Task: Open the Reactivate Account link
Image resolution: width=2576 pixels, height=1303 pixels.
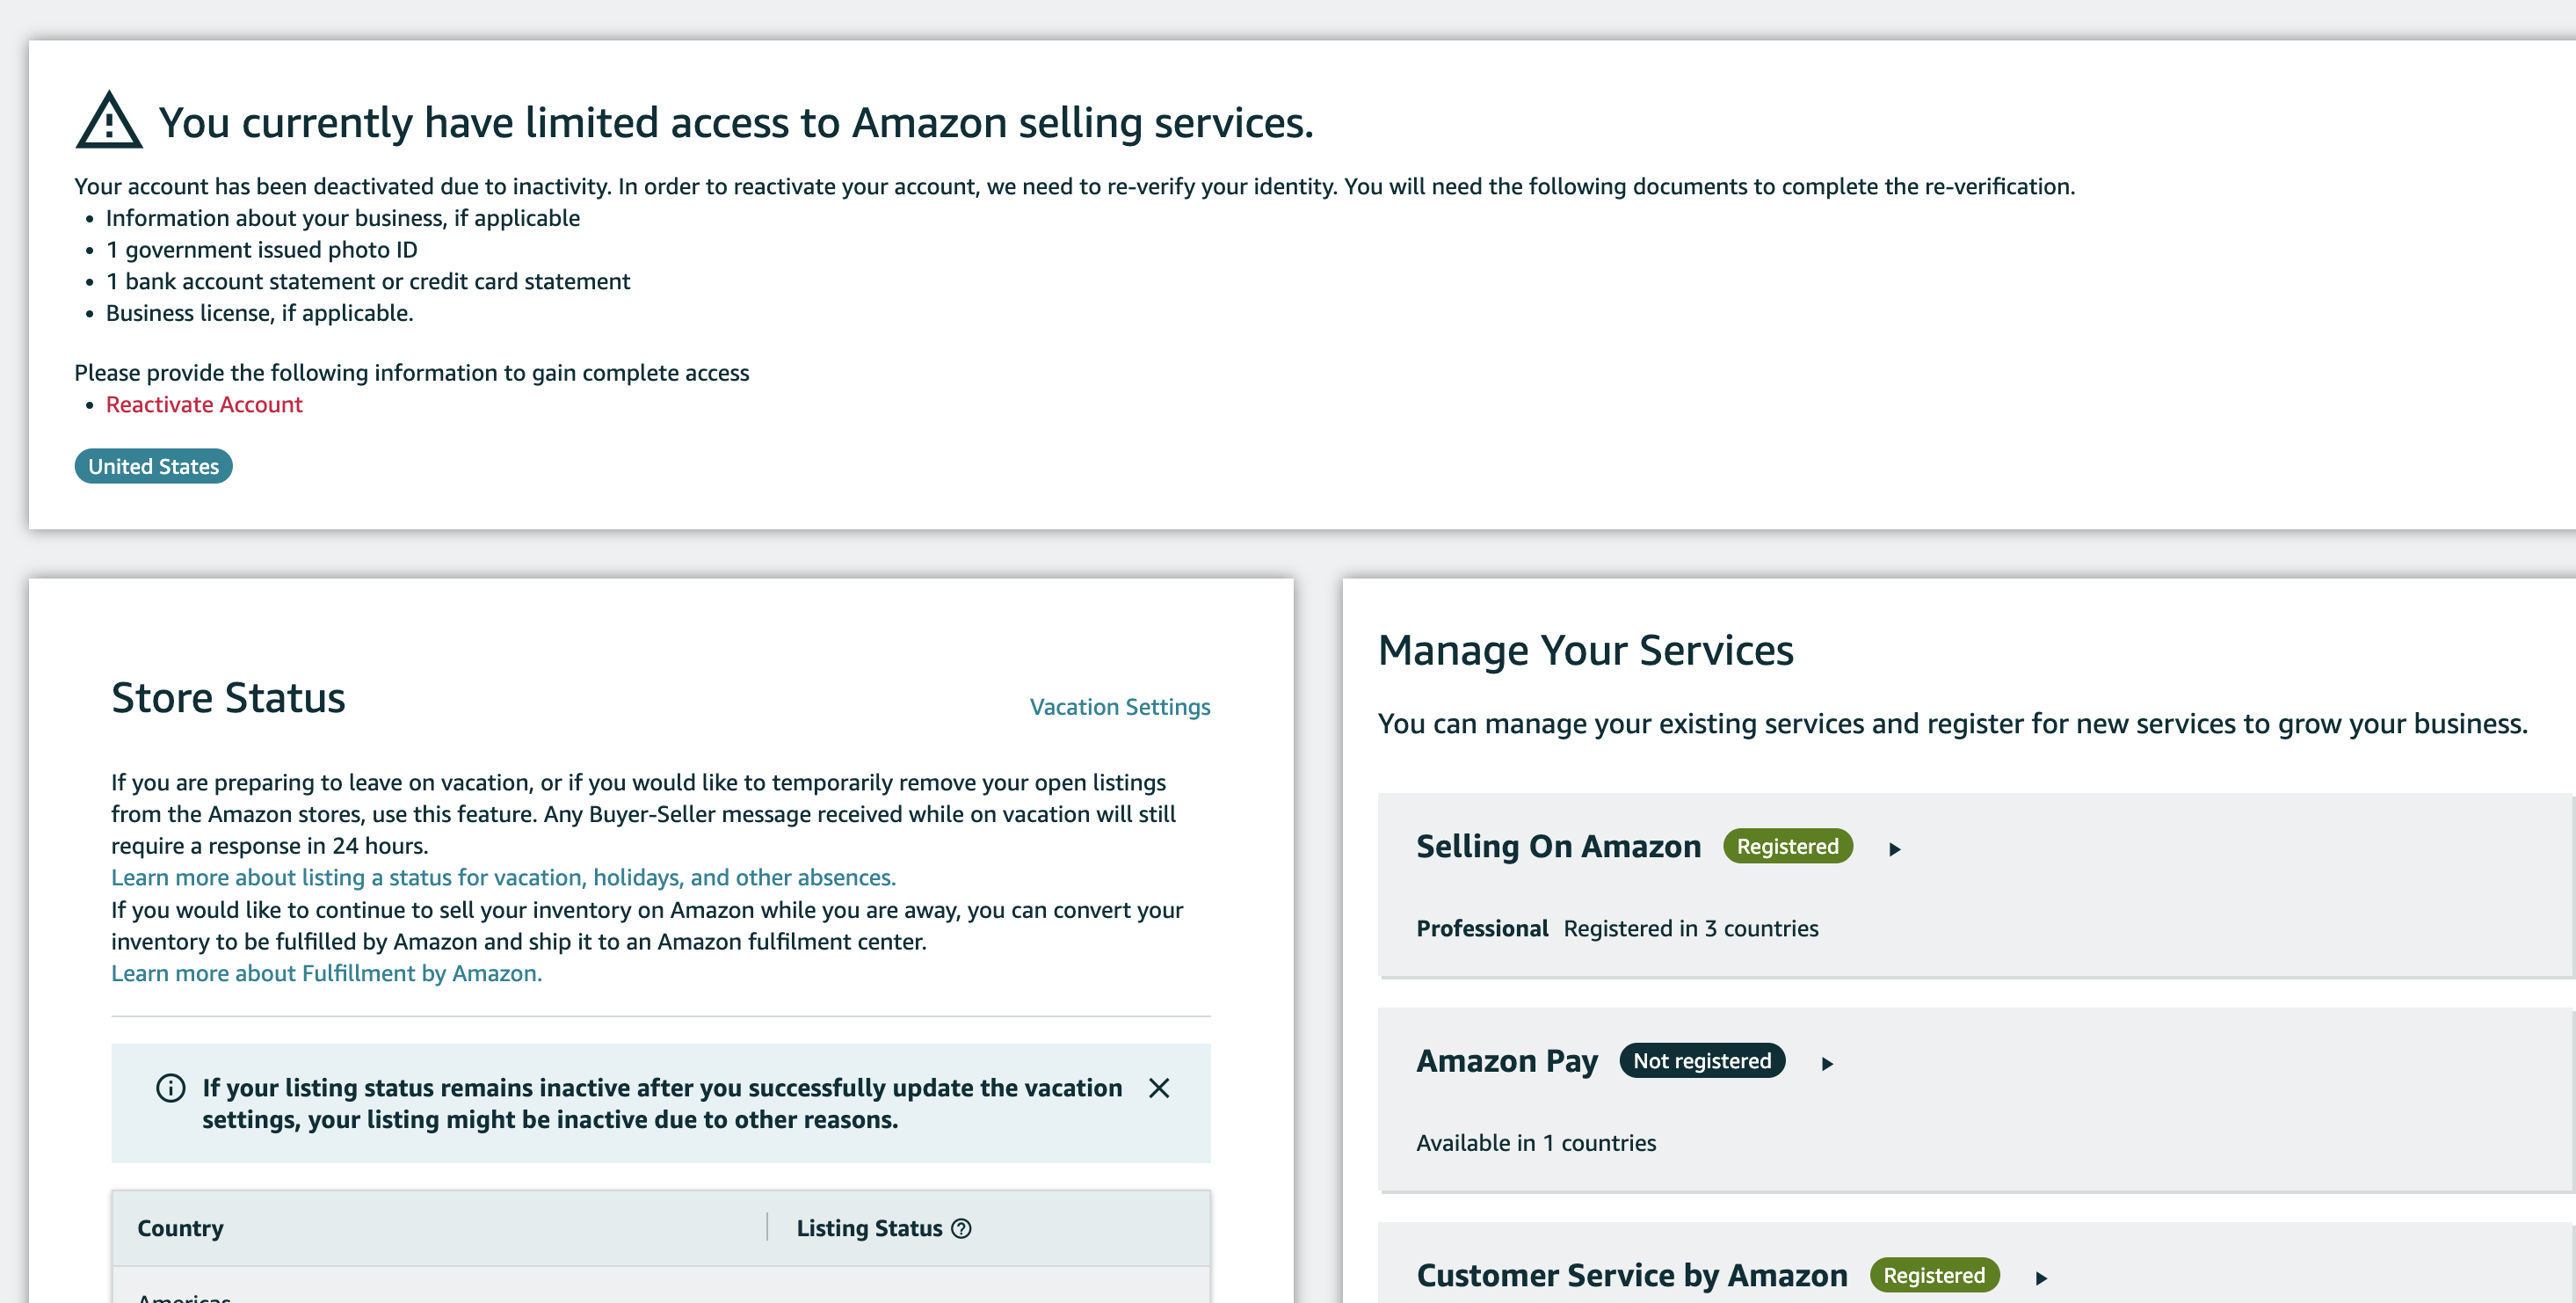Action: pos(204,405)
